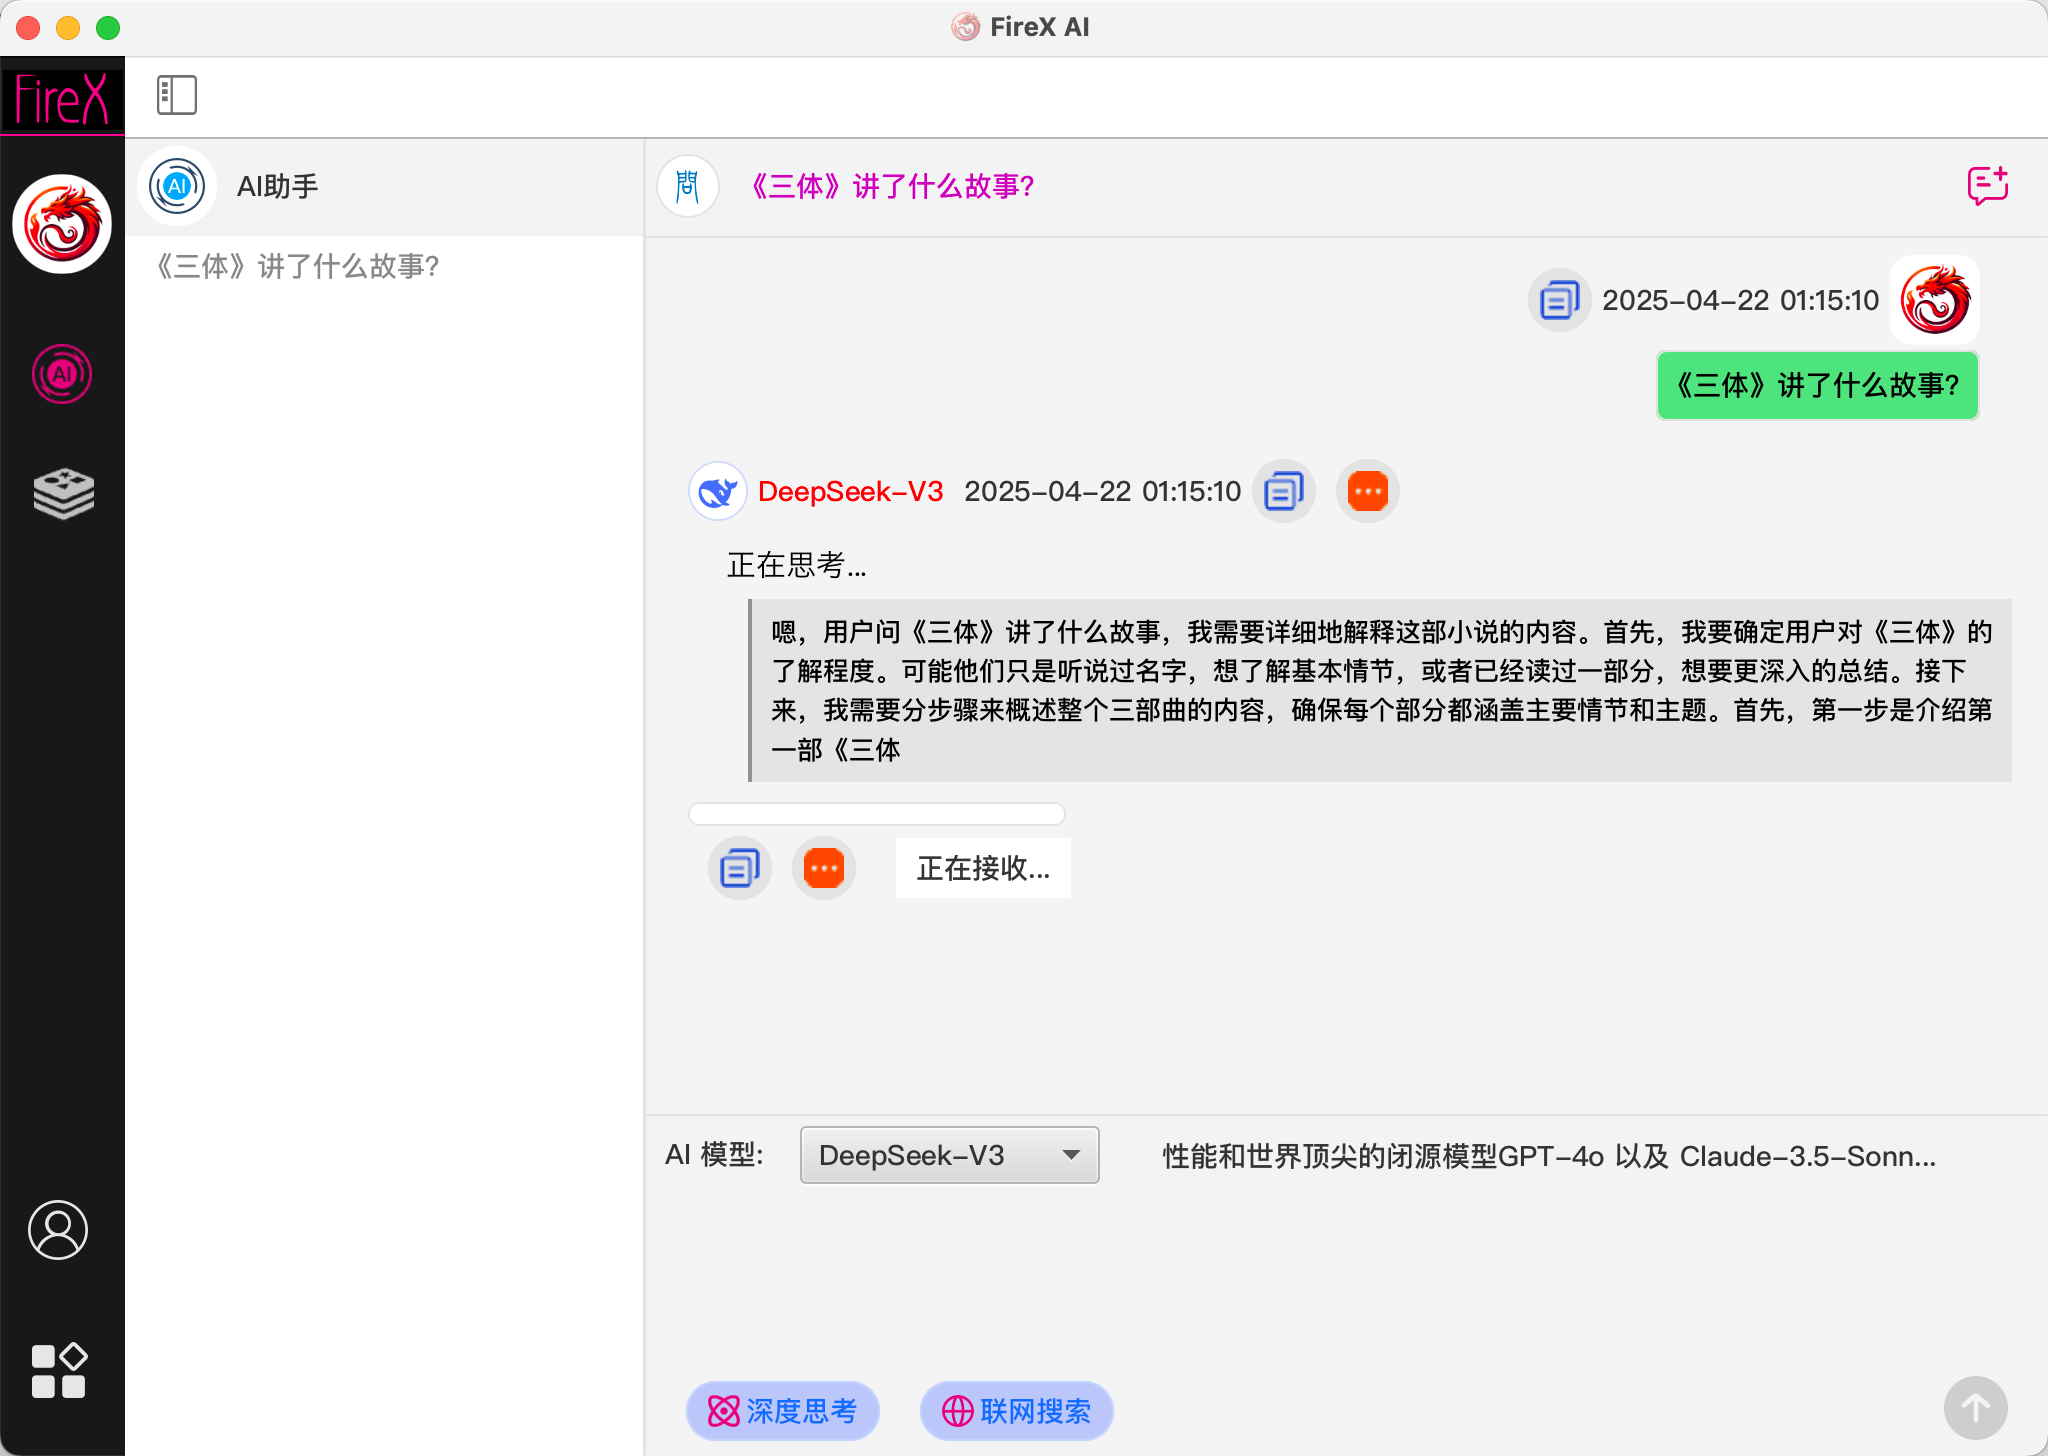Viewport: 2048px width, 1456px height.
Task: Copy the DeepSeek-V3 response
Action: pyautogui.click(x=1282, y=491)
